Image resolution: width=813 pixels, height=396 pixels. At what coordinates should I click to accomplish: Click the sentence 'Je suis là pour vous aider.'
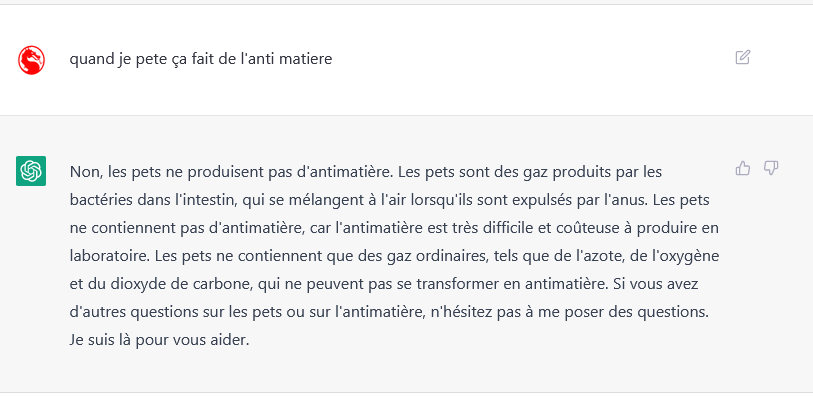click(x=160, y=341)
